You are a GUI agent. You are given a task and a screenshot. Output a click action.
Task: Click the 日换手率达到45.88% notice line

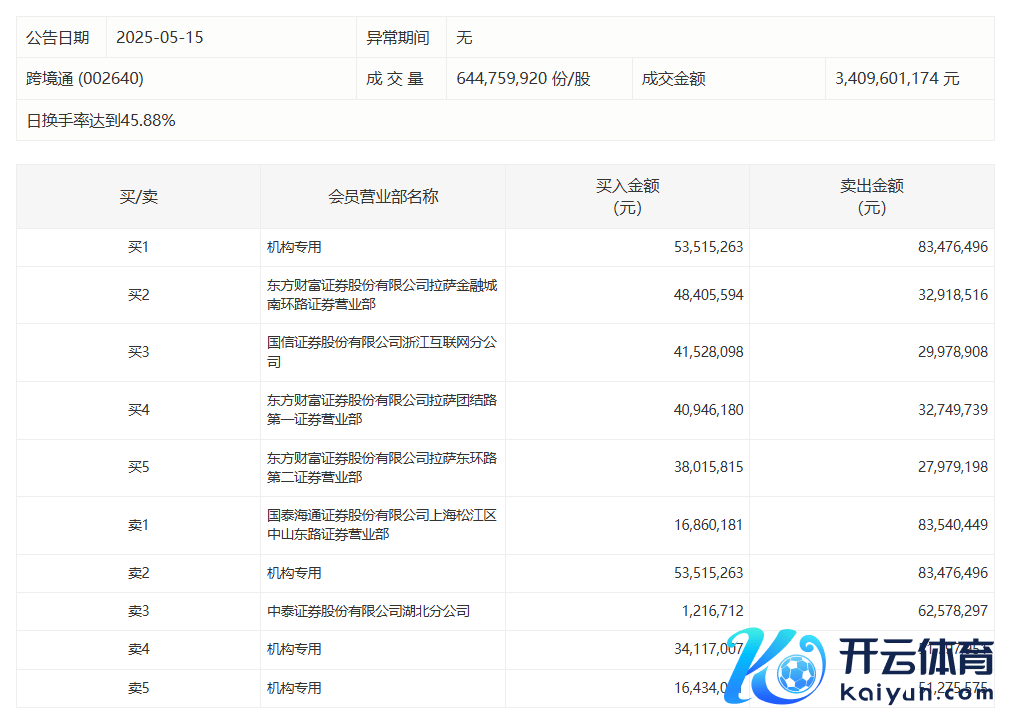tap(101, 121)
